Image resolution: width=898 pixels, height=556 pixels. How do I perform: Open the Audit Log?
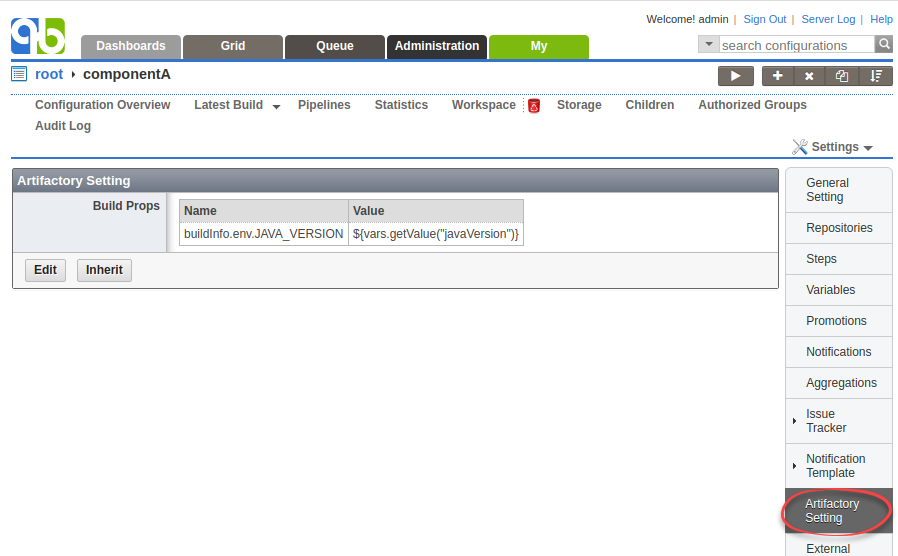[x=63, y=126]
